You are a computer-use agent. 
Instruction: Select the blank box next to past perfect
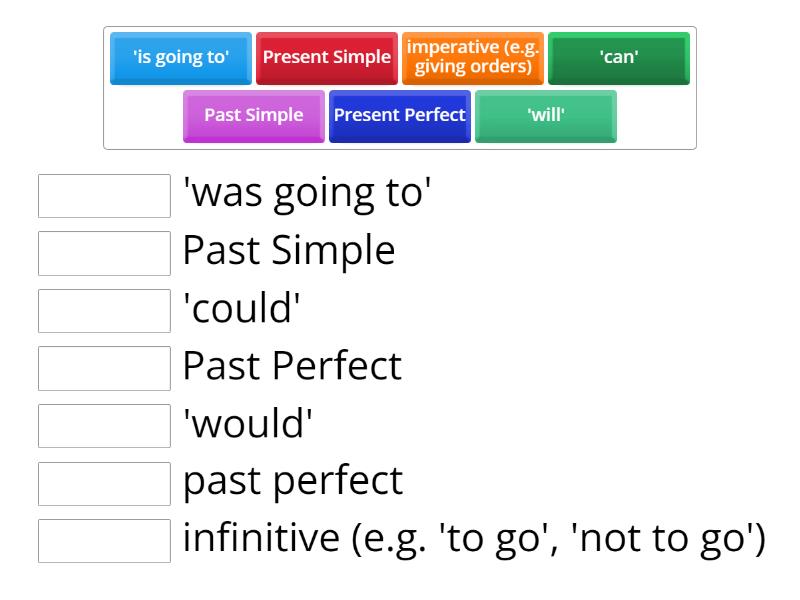[104, 484]
